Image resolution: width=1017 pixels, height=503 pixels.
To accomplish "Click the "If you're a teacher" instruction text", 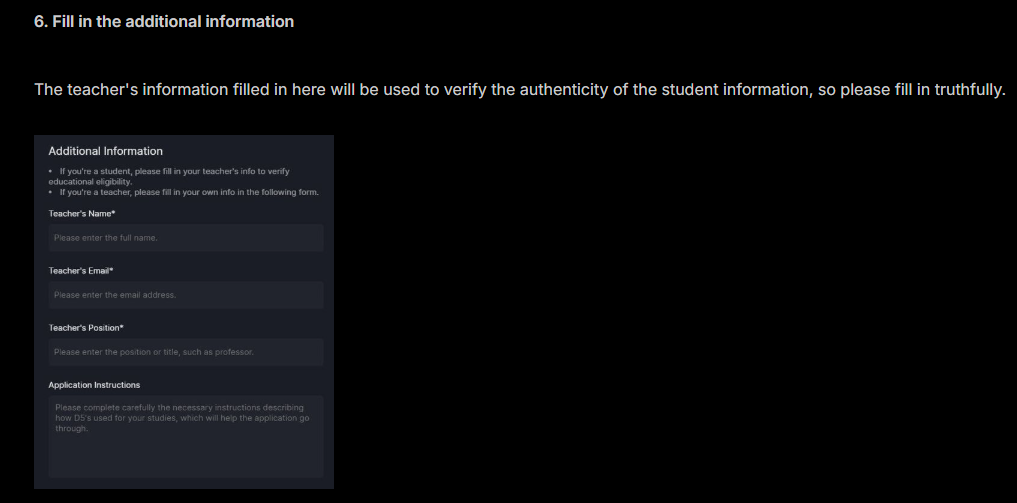I will pyautogui.click(x=189, y=192).
